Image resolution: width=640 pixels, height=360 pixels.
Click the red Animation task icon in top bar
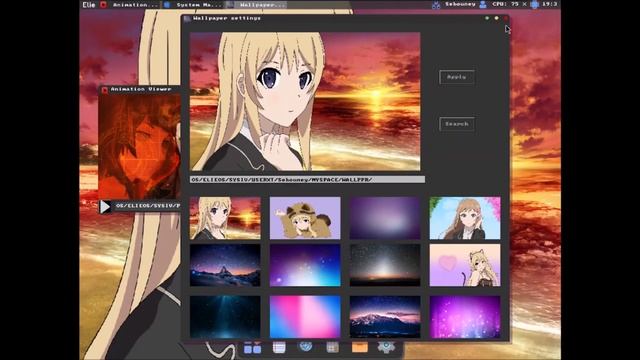(x=104, y=4)
